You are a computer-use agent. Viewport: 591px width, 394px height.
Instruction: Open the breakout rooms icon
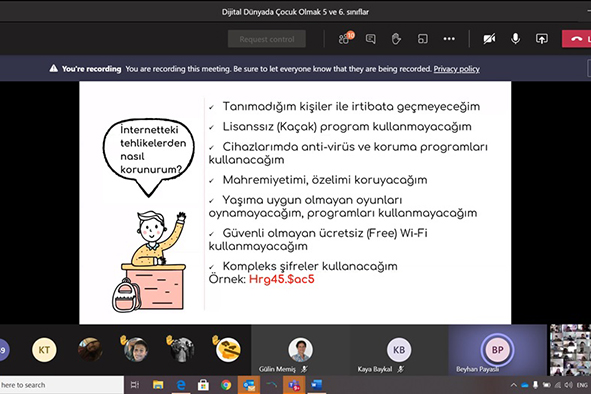click(x=423, y=39)
